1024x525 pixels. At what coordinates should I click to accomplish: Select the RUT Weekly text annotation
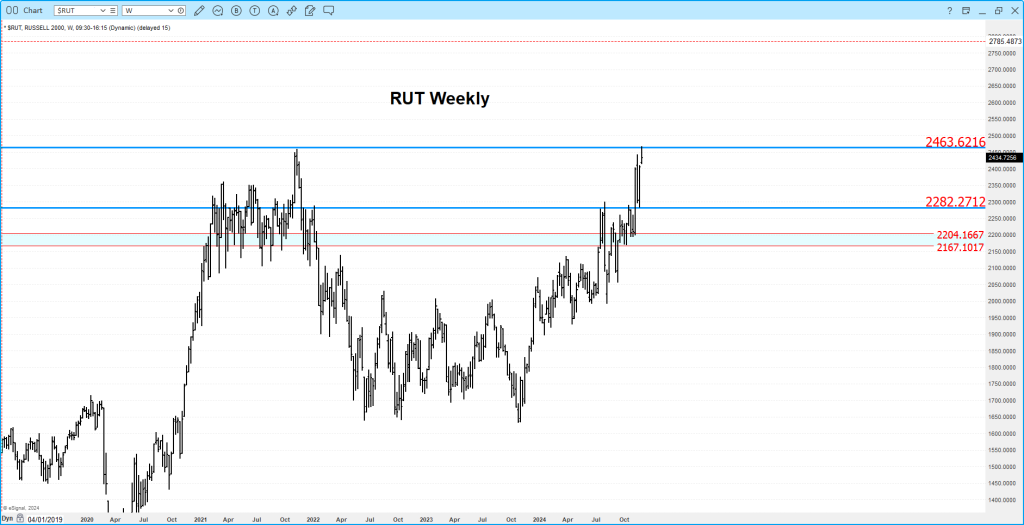click(440, 99)
